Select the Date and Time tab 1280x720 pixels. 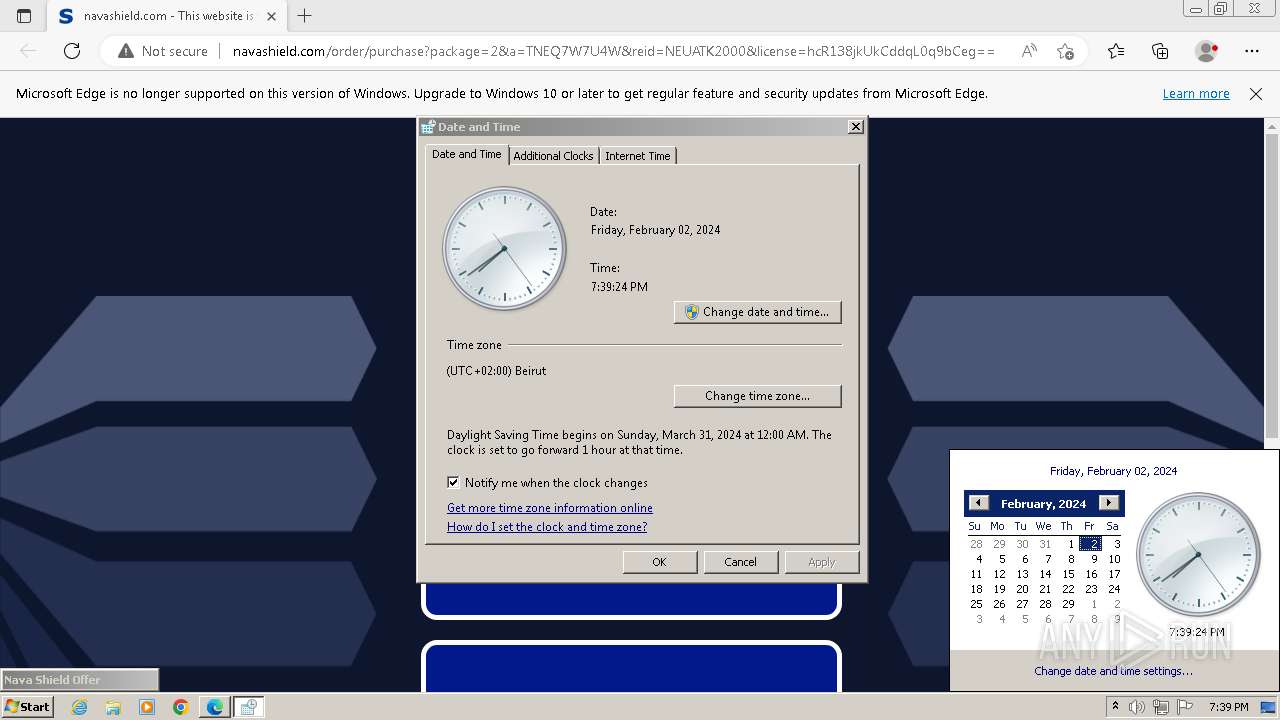tap(467, 154)
